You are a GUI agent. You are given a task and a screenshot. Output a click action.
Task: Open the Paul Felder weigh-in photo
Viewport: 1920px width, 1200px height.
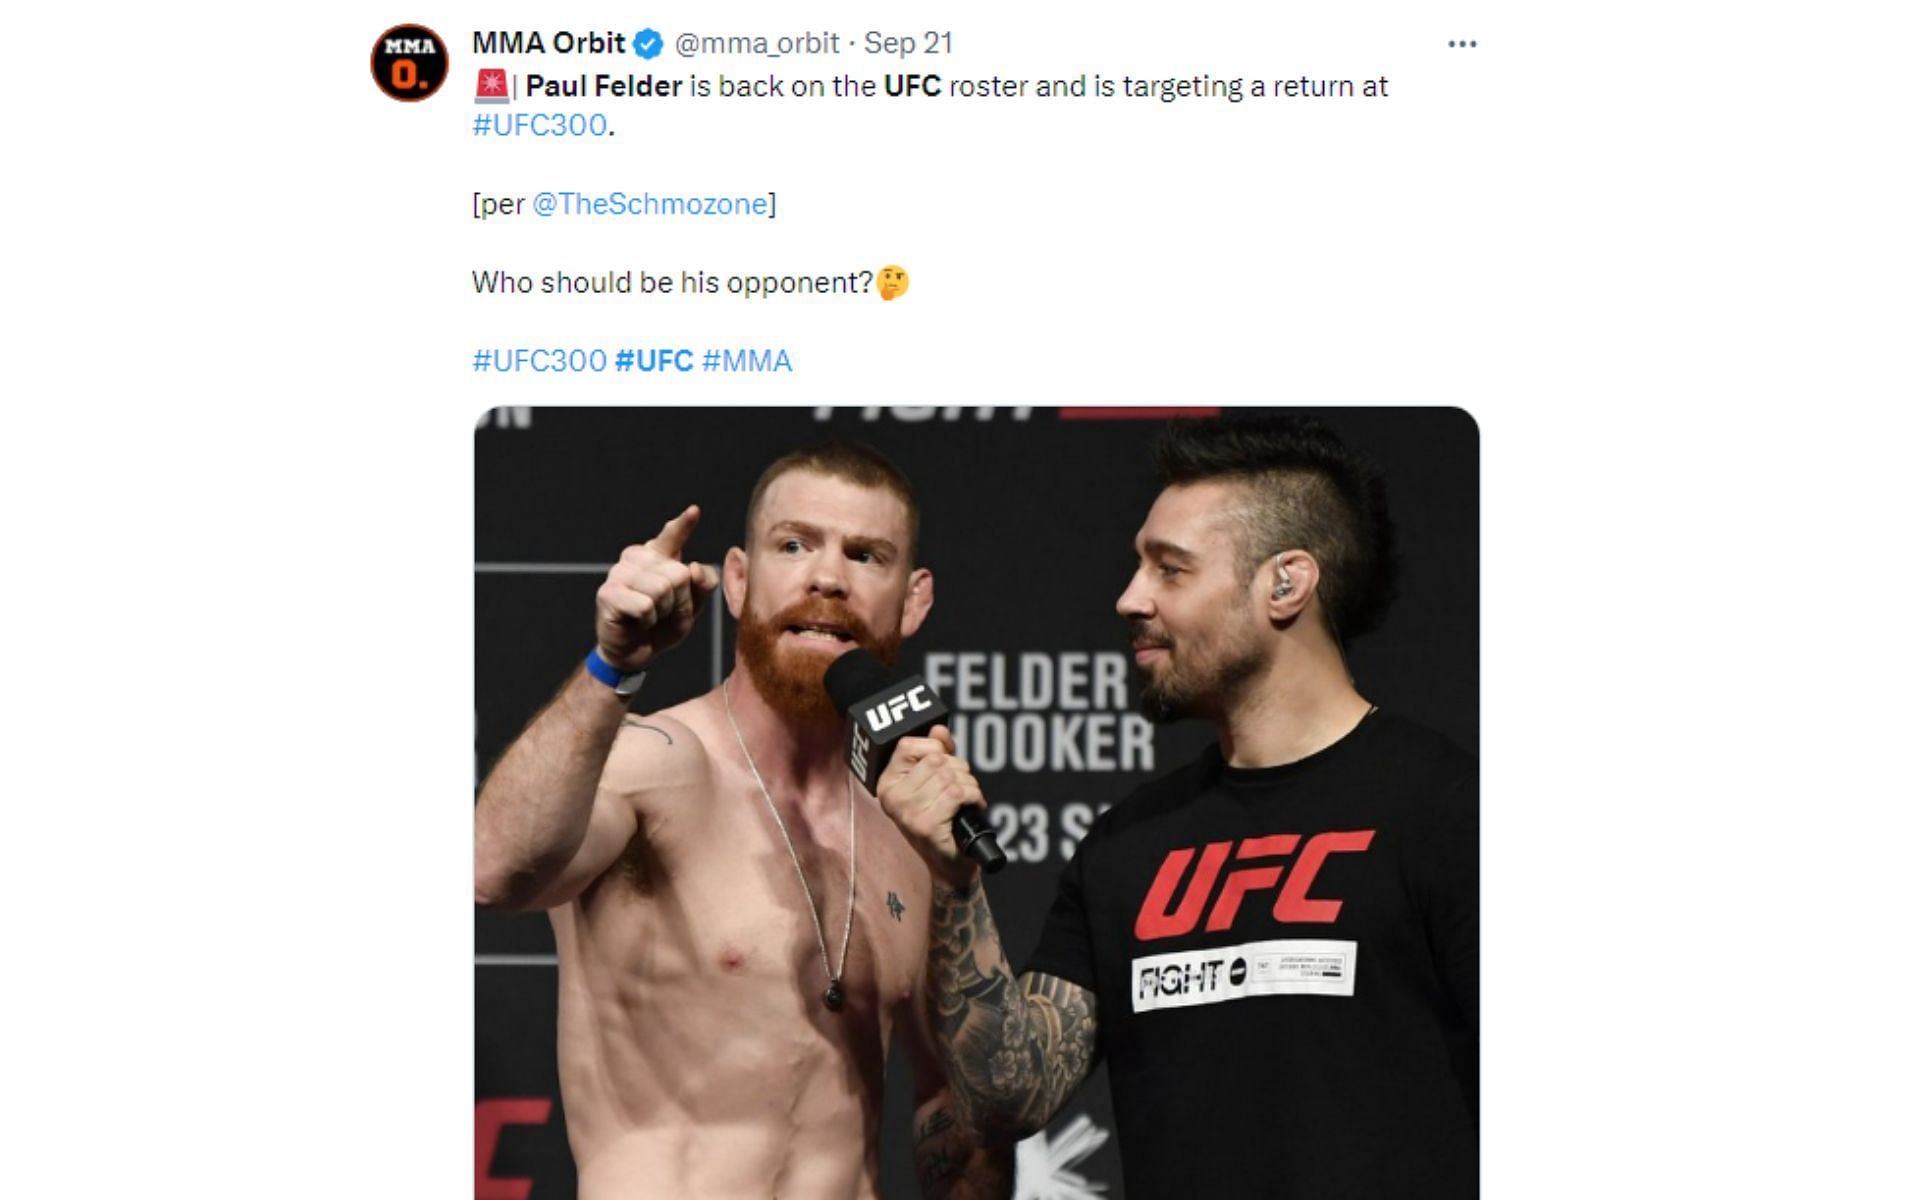tap(977, 803)
